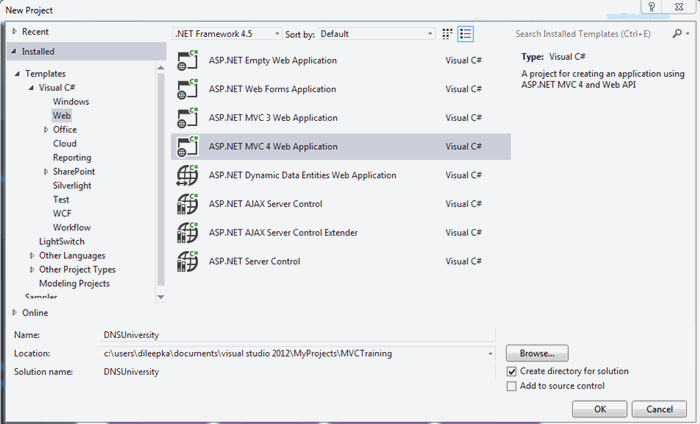Select the Windows template category
Image resolution: width=700 pixels, height=424 pixels.
71,102
